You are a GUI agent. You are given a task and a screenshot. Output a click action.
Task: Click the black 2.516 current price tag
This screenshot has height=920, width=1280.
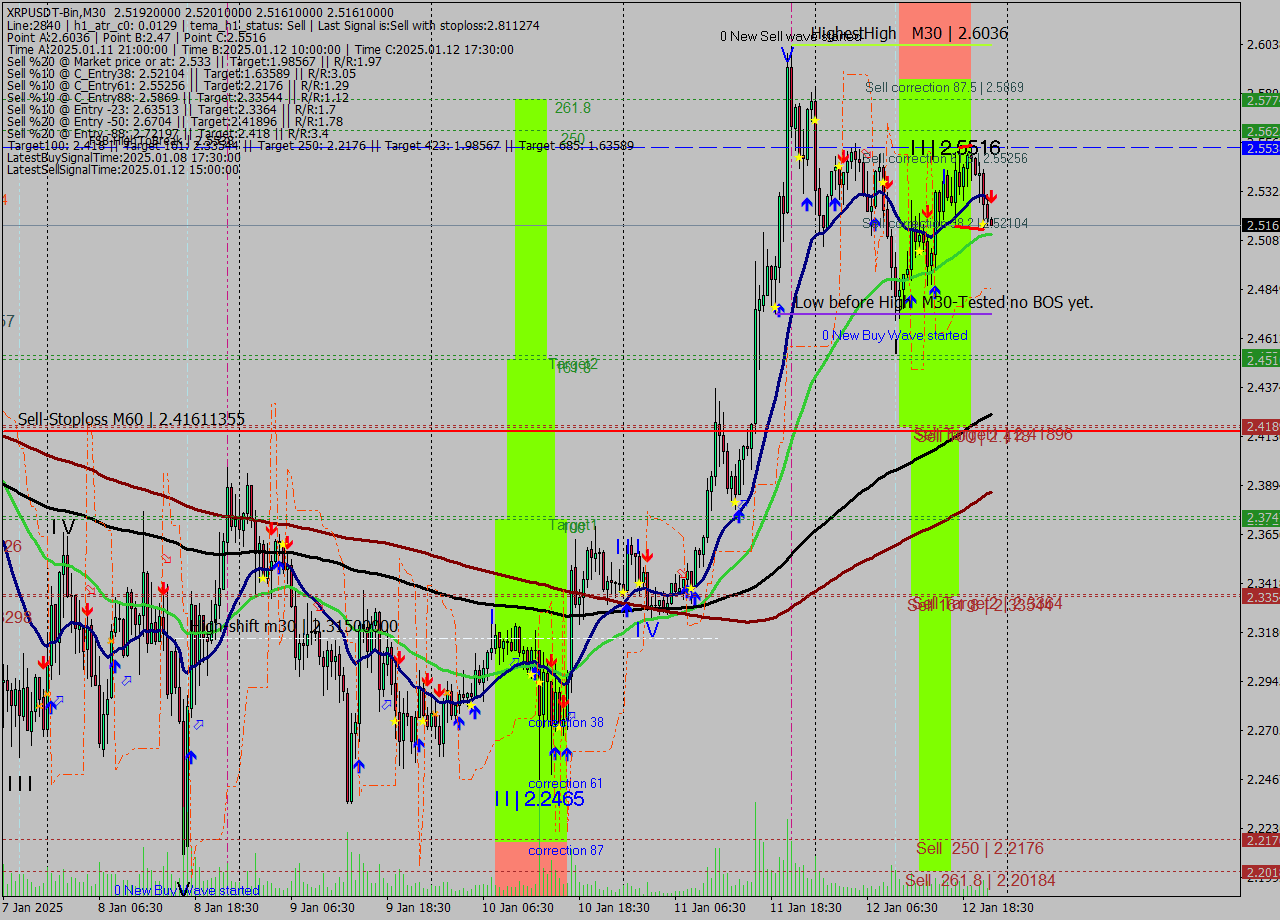point(1260,225)
